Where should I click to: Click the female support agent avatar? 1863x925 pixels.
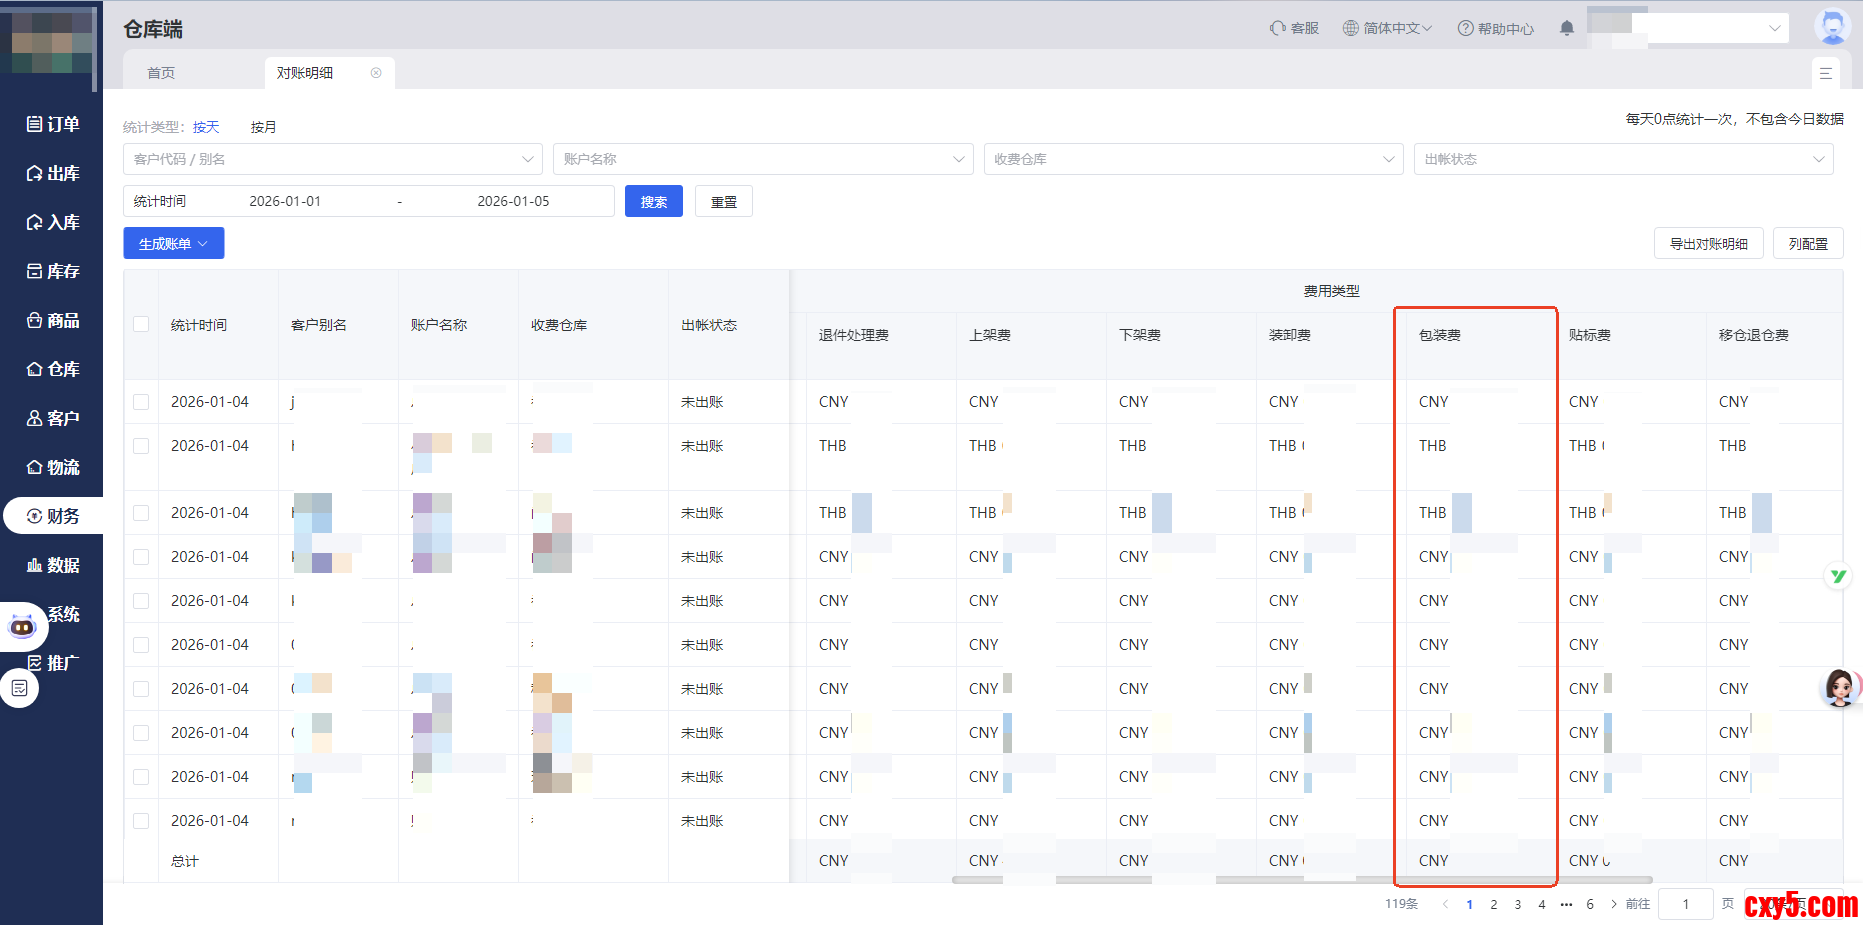(1839, 688)
